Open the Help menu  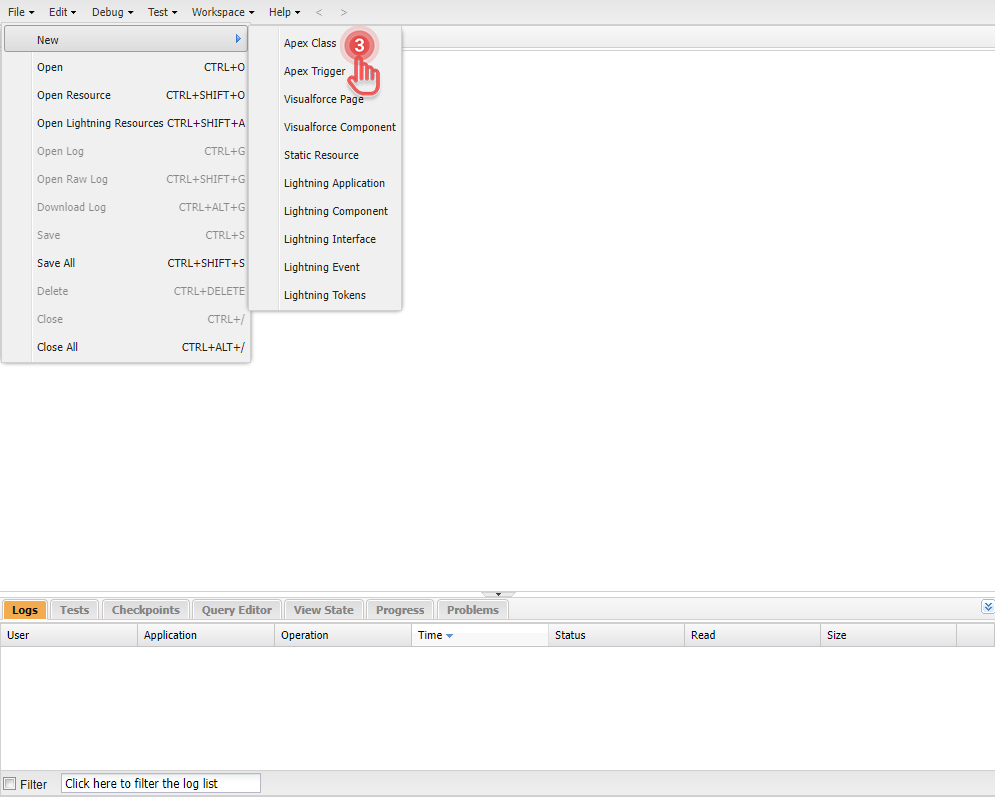coord(281,12)
